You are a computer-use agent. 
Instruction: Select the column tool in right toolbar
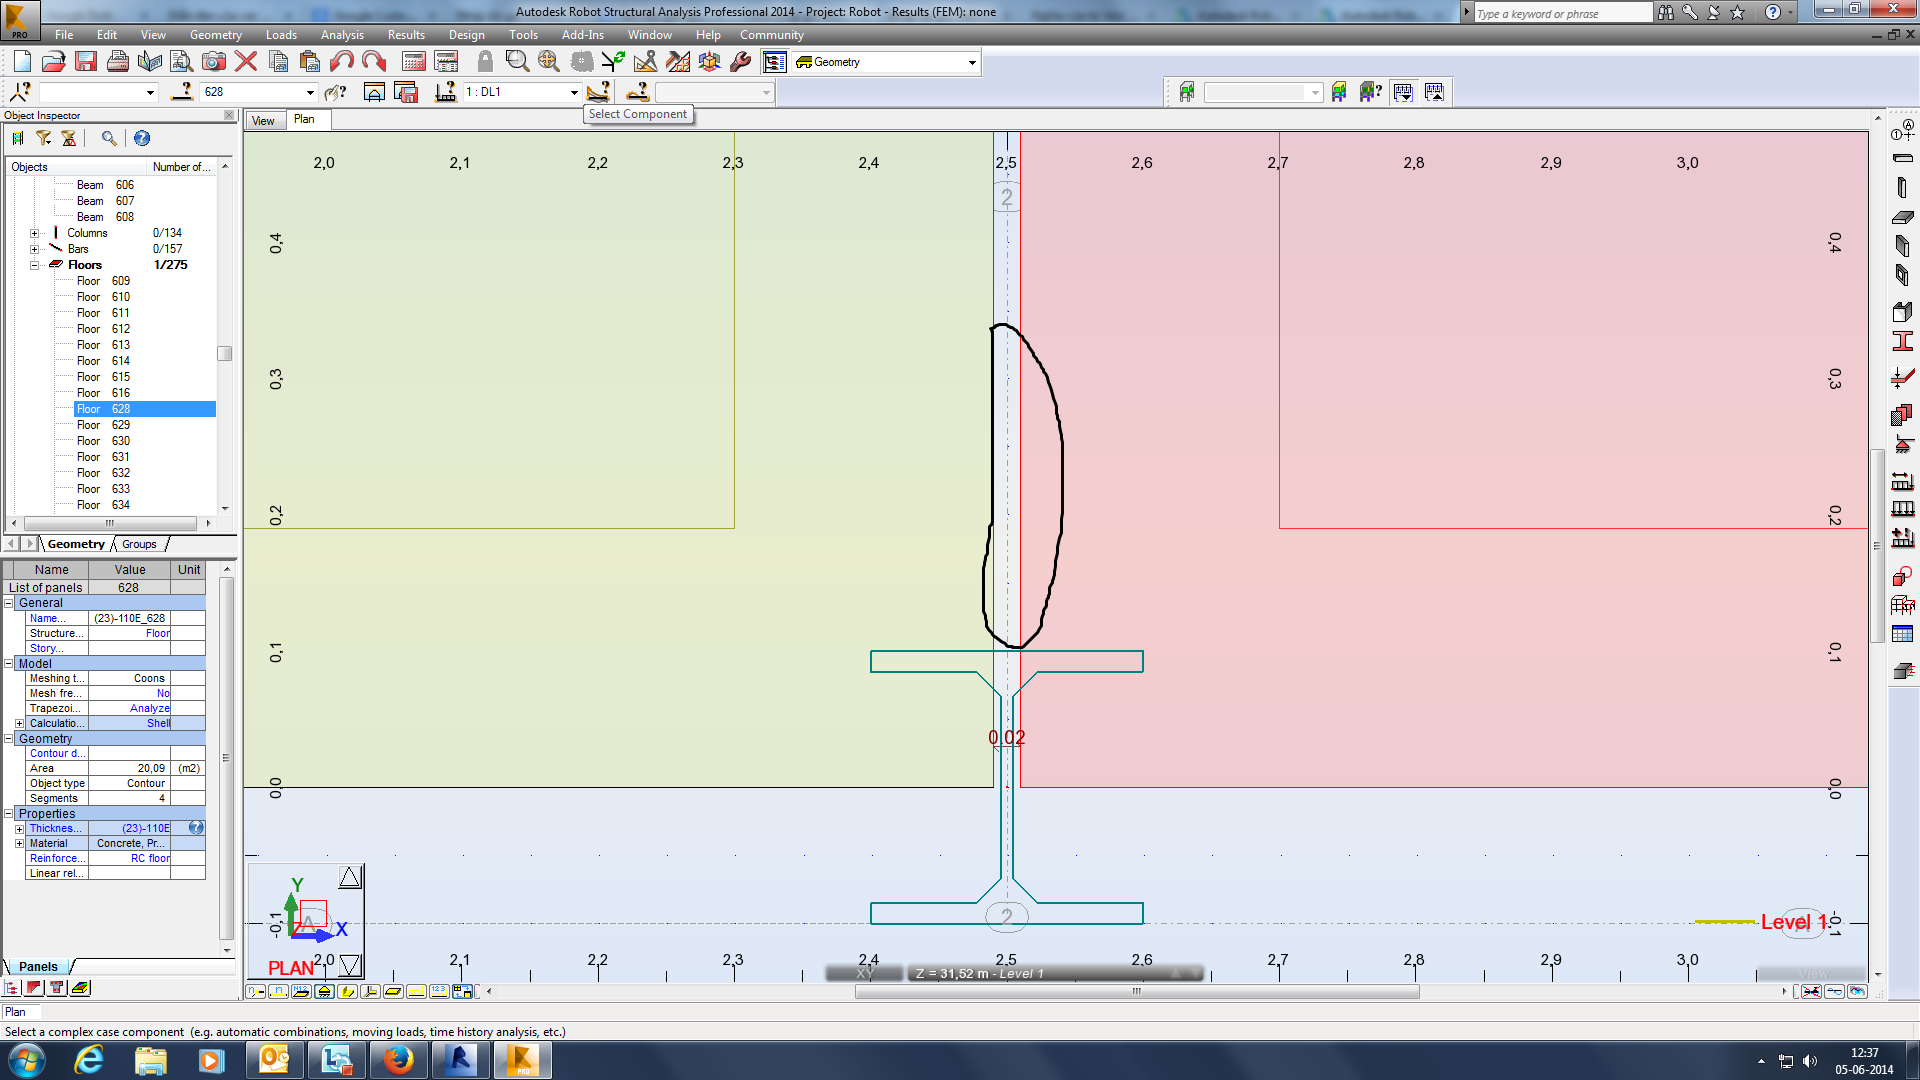(x=1903, y=188)
